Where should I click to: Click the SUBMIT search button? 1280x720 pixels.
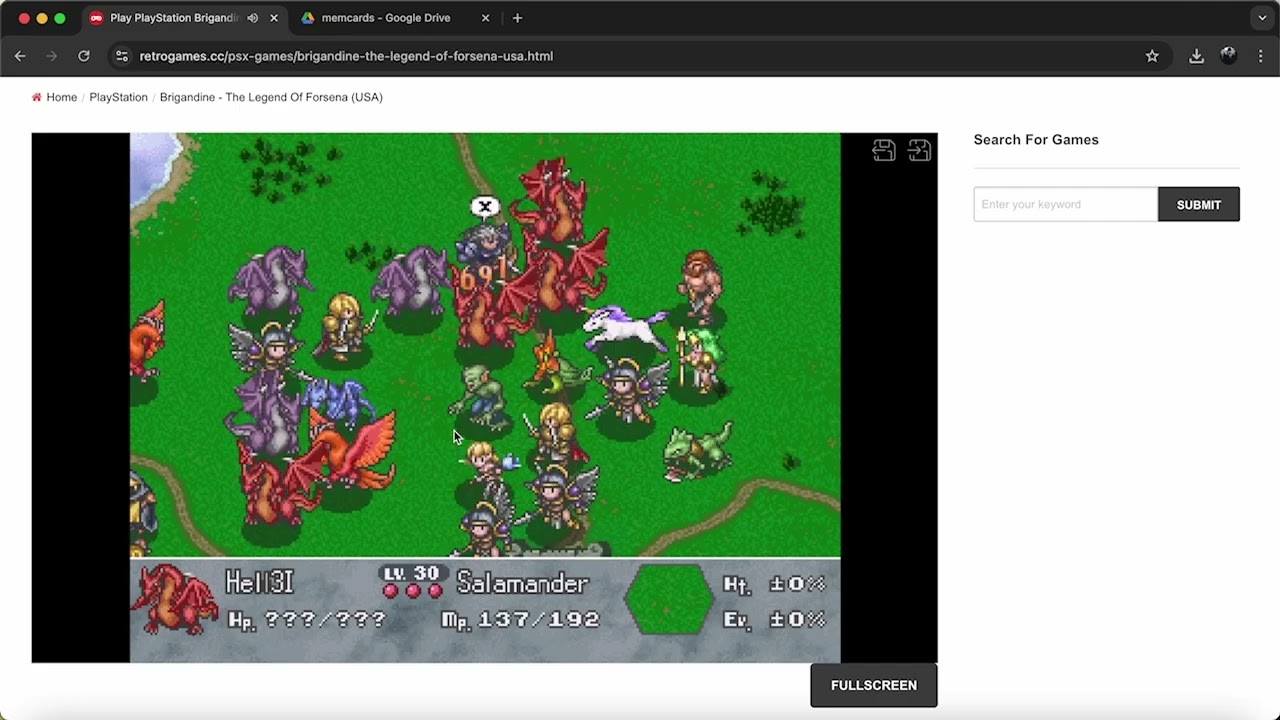coord(1199,204)
